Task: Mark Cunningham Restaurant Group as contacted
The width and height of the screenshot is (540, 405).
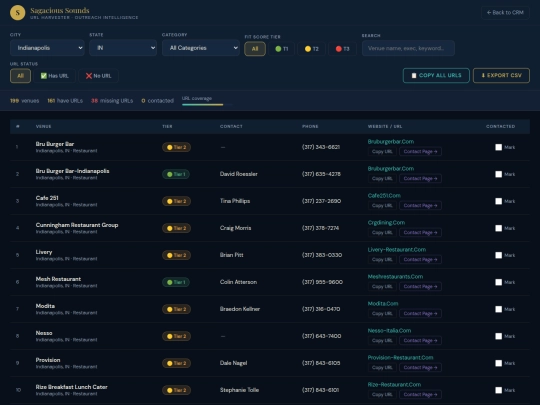Action: [x=498, y=228]
